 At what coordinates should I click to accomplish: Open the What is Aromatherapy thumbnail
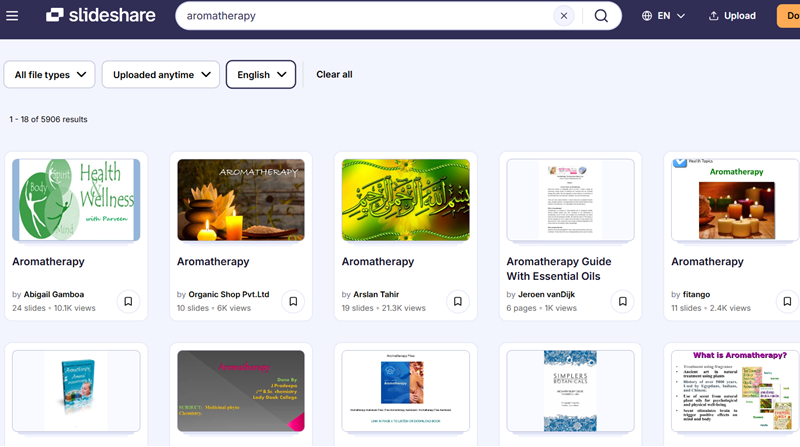[x=735, y=390]
